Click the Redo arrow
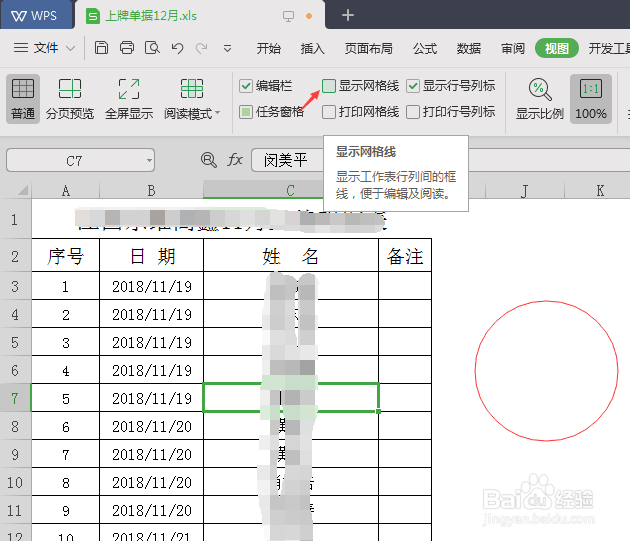Image resolution: width=630 pixels, height=541 pixels. pos(201,48)
